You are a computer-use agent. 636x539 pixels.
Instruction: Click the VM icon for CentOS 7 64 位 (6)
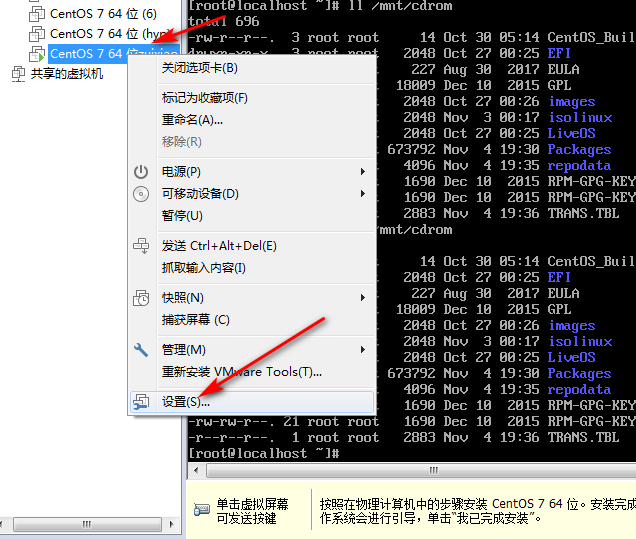(x=37, y=14)
